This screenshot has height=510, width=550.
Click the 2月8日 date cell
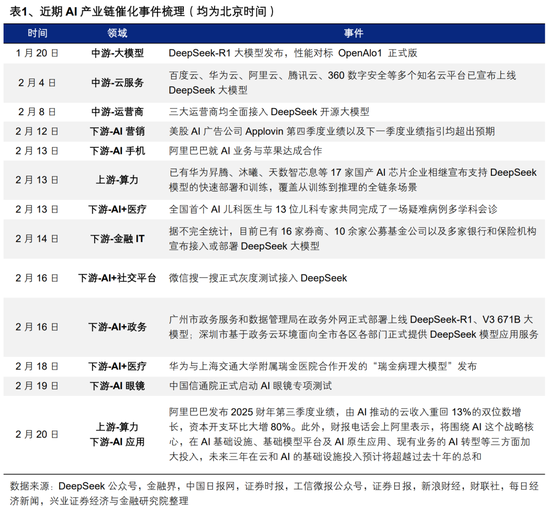click(x=37, y=112)
